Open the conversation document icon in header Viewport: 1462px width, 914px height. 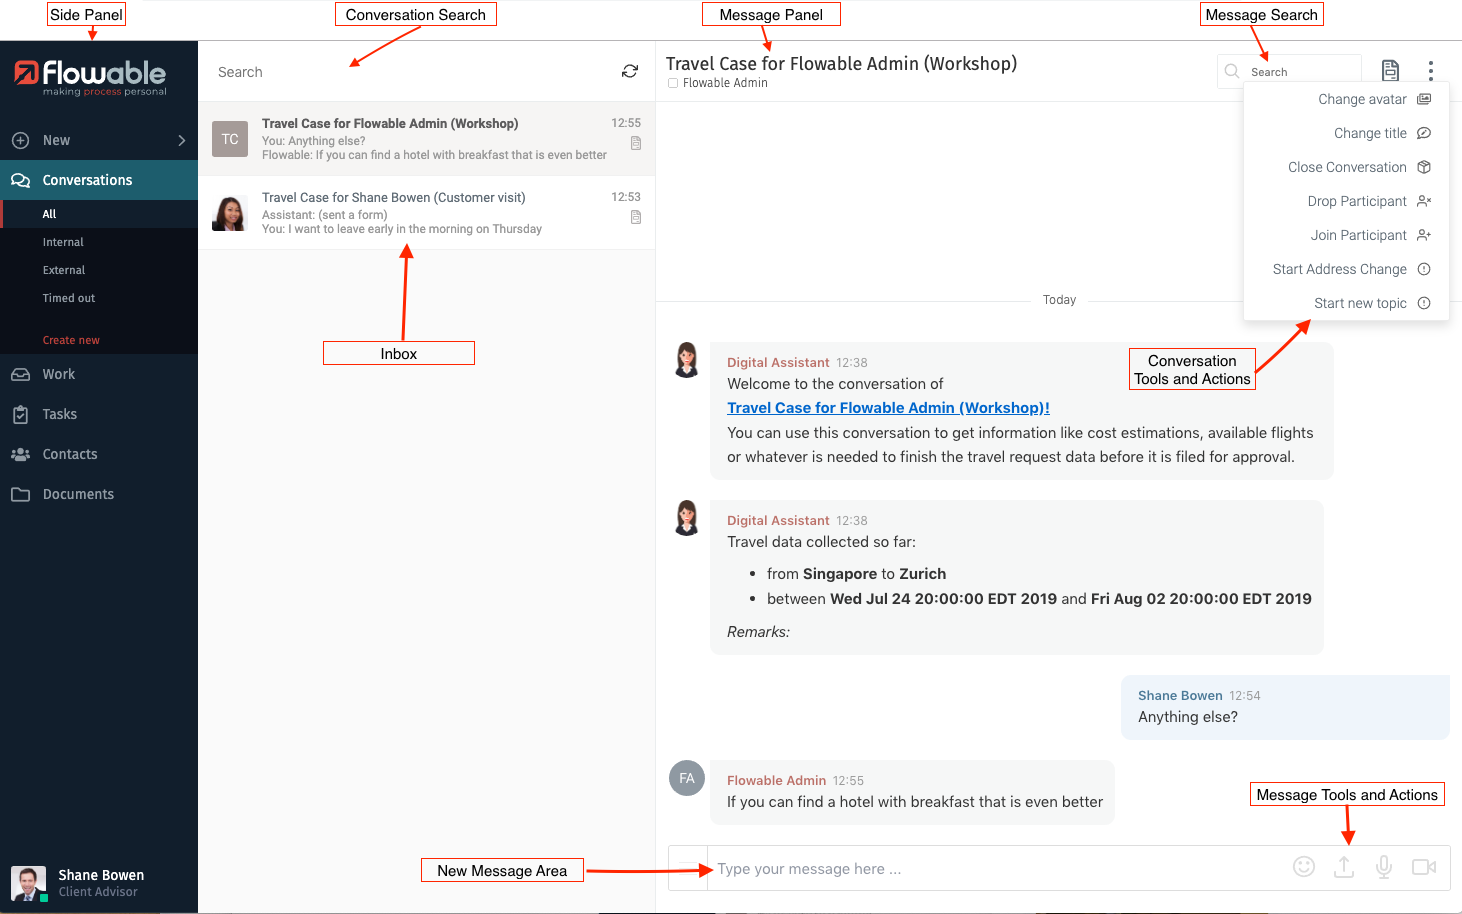[1390, 70]
